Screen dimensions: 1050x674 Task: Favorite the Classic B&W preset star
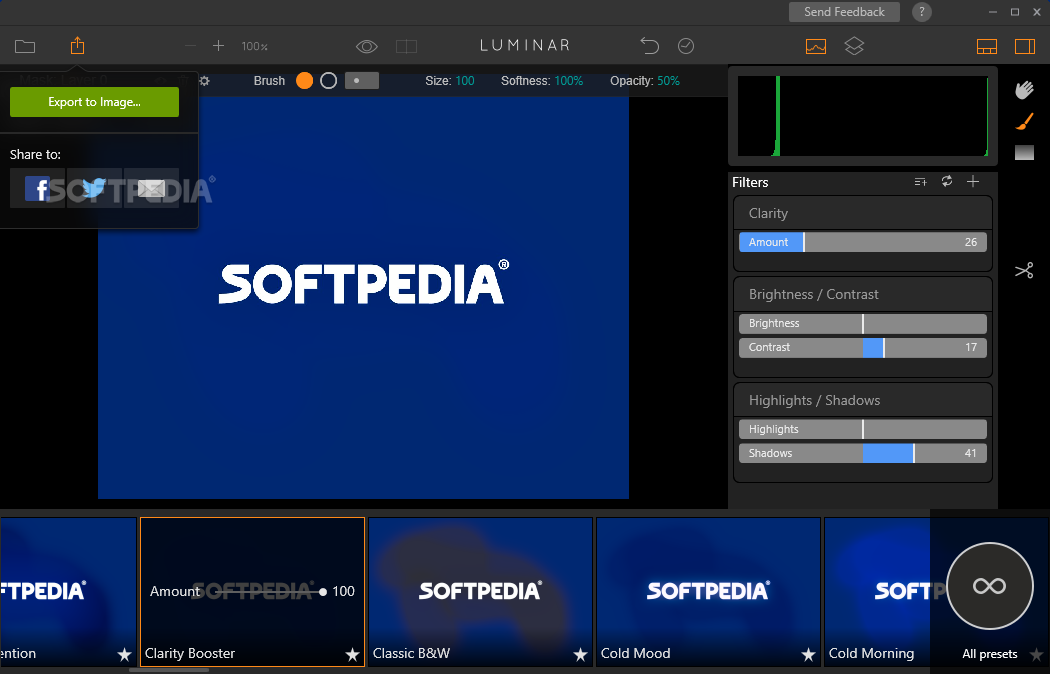tap(580, 655)
